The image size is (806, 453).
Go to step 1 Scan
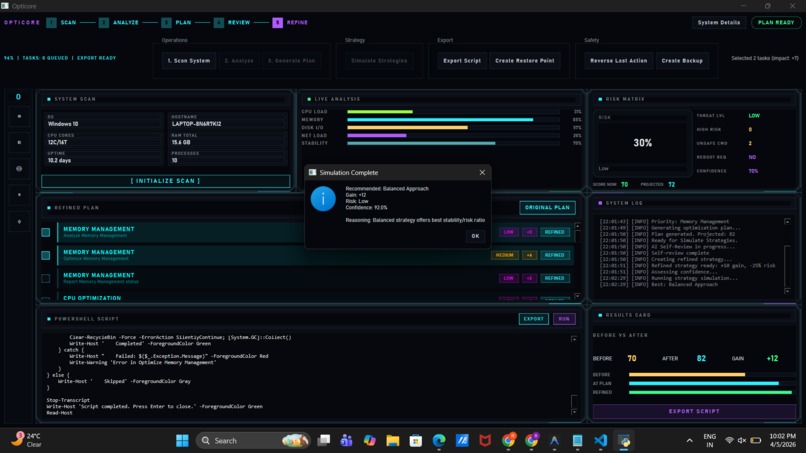click(x=61, y=23)
